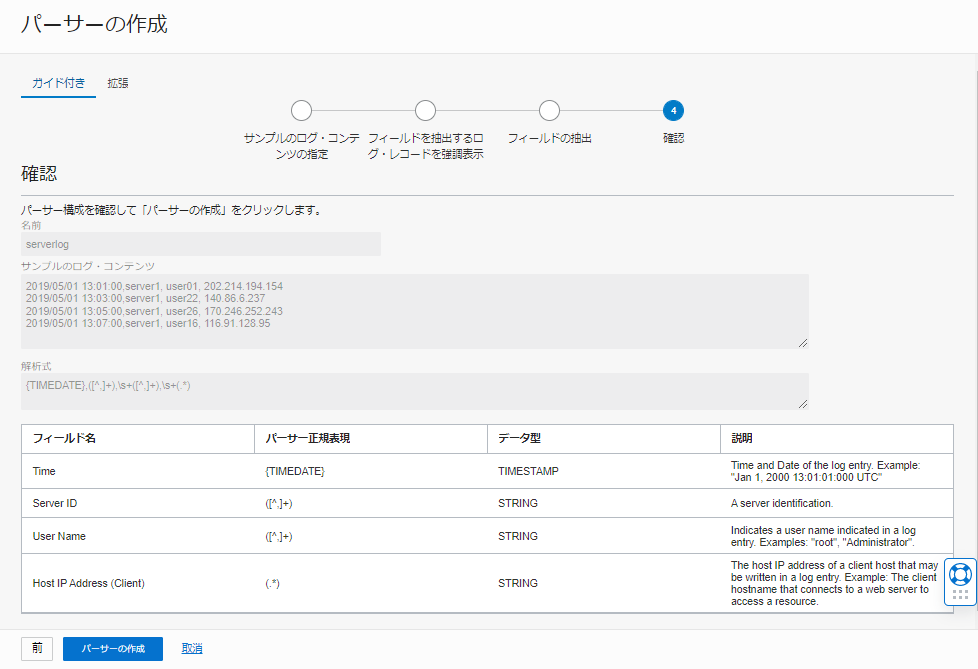Click the 取消 link

[192, 648]
